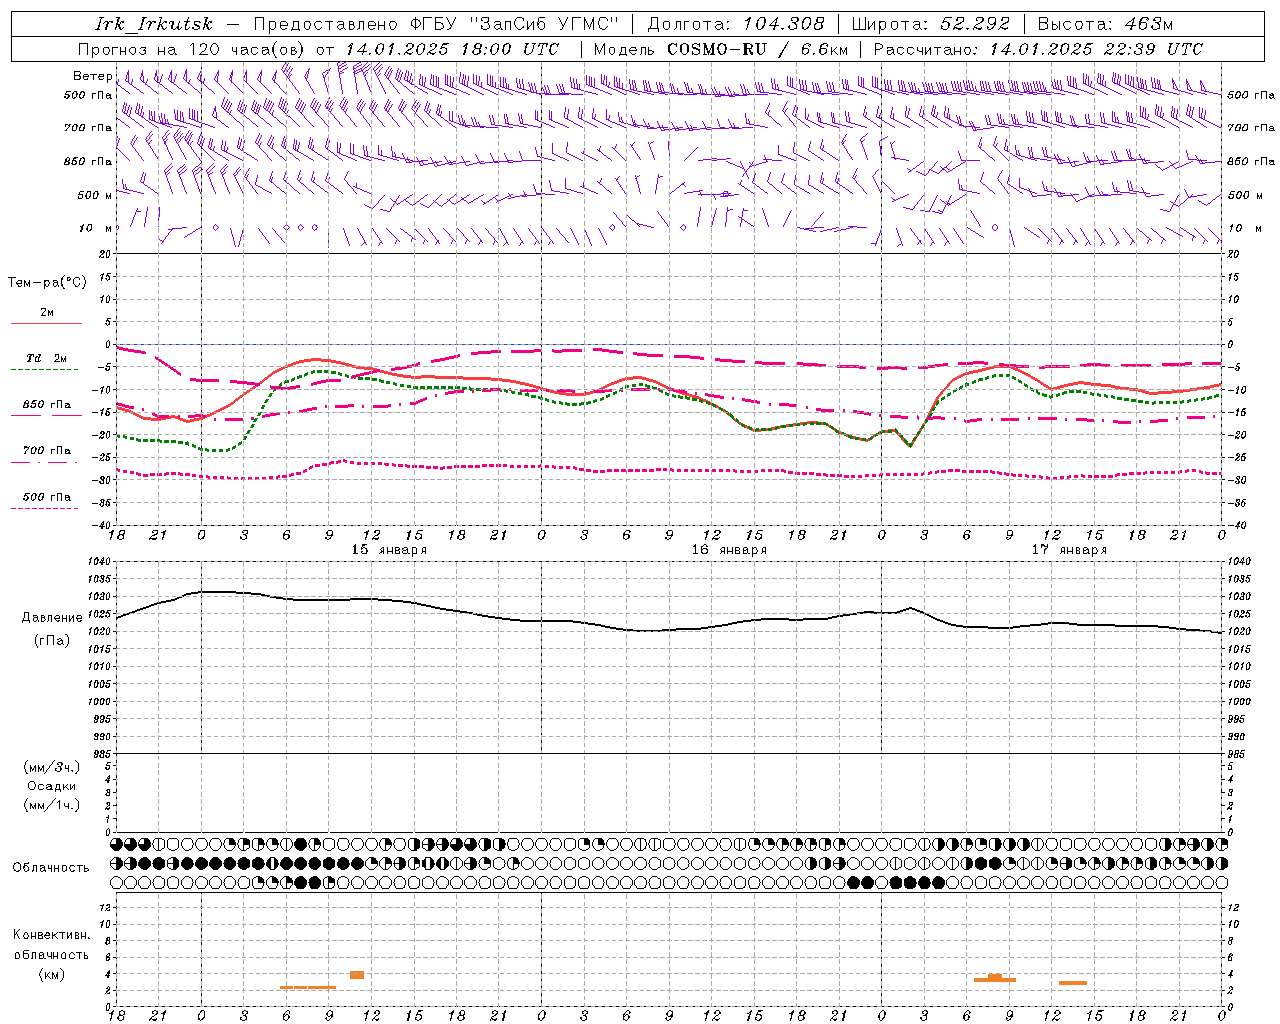Click the Тем-ра(°C) temperature panel label
Image resolution: width=1280 pixels, height=1024 pixels.
(x=47, y=283)
